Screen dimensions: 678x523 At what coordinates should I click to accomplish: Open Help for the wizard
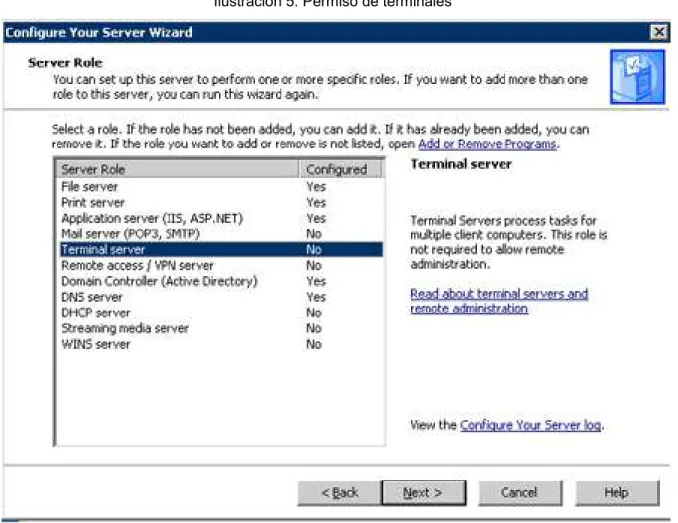pyautogui.click(x=617, y=492)
